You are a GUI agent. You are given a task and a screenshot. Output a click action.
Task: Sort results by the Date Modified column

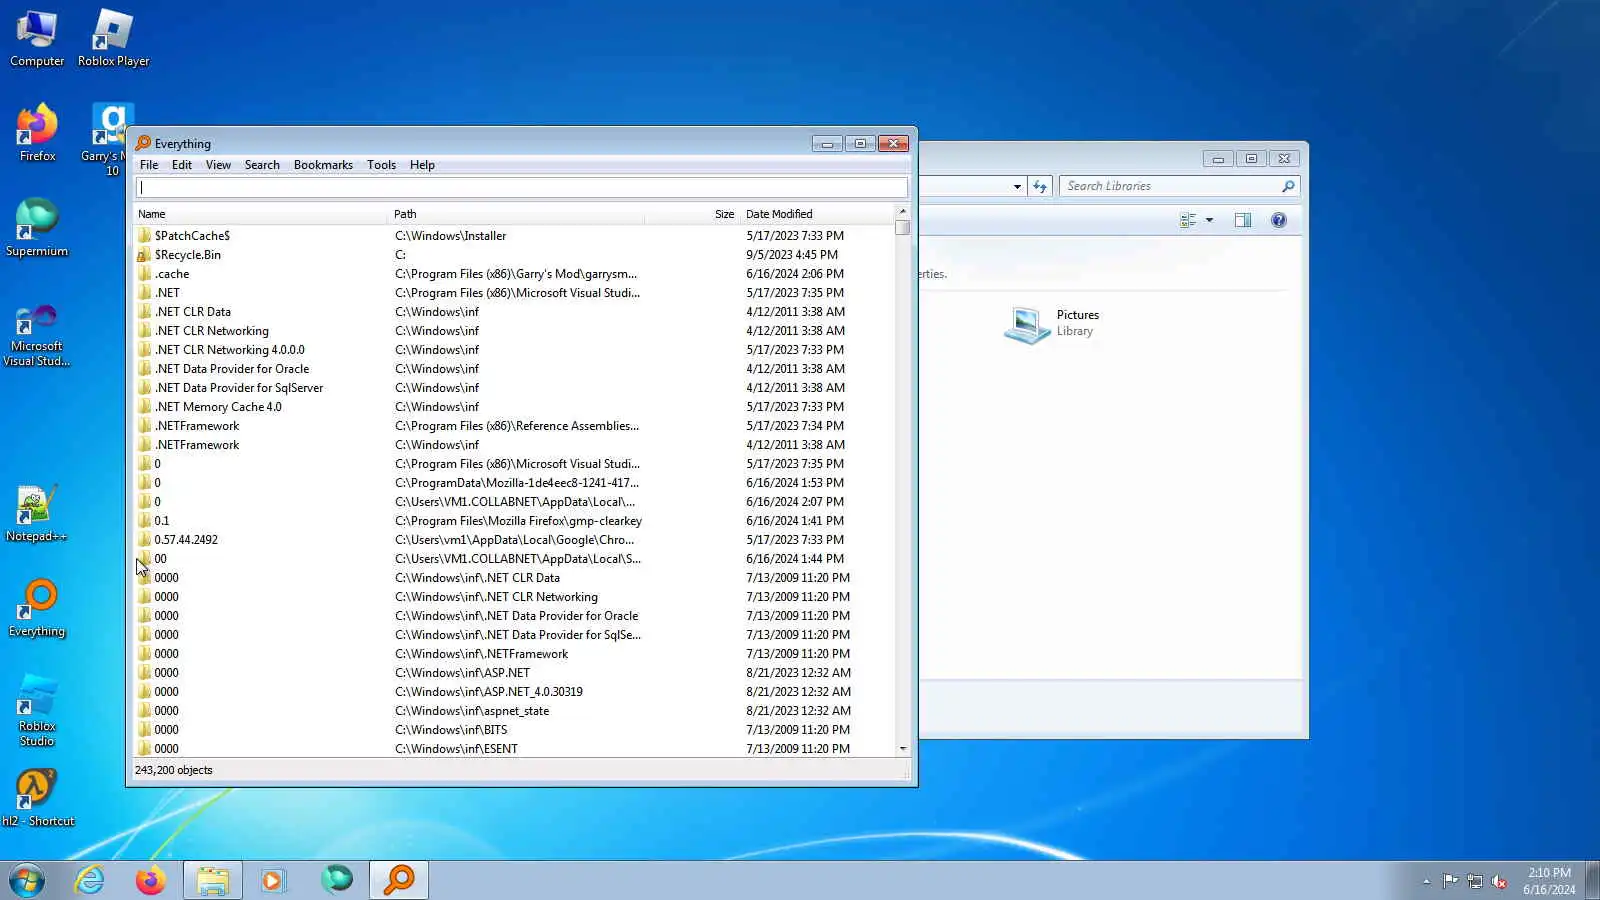(x=817, y=214)
